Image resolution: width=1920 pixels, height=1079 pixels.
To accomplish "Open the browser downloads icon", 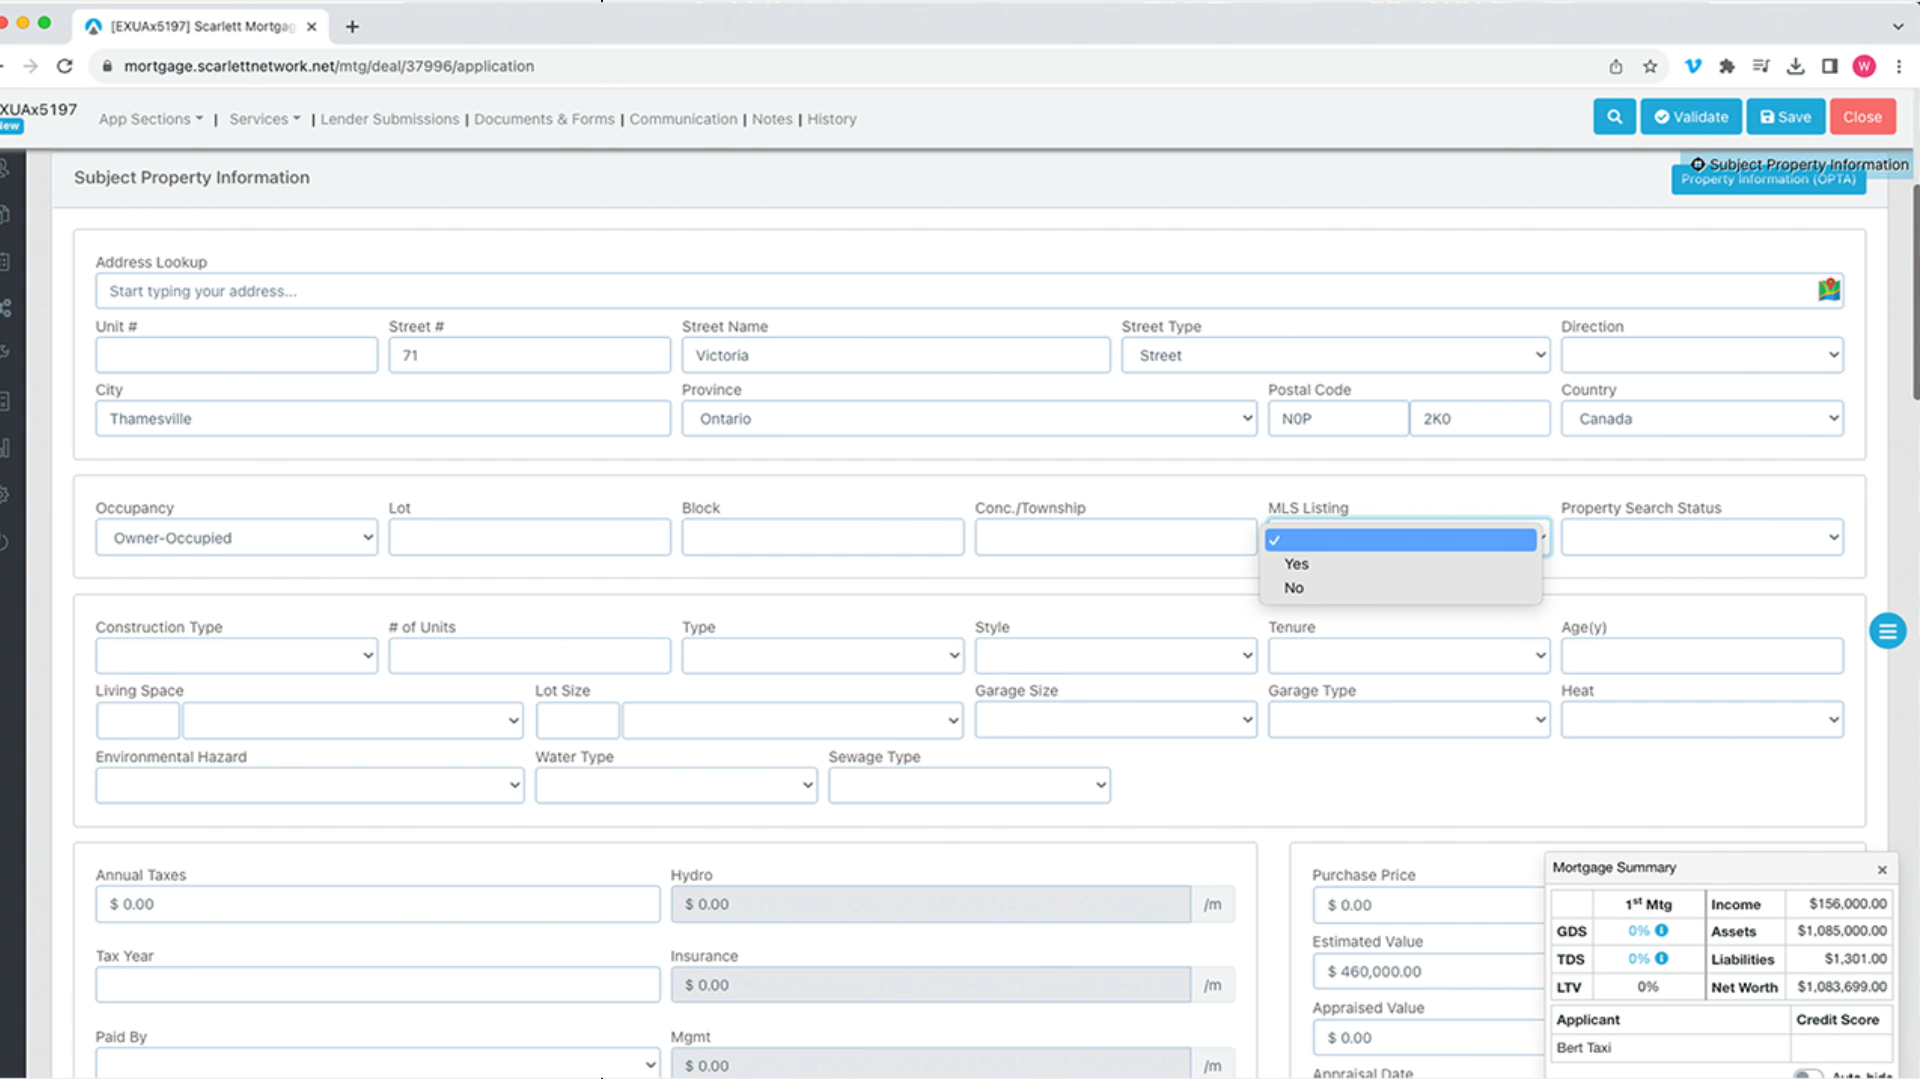I will [1795, 66].
